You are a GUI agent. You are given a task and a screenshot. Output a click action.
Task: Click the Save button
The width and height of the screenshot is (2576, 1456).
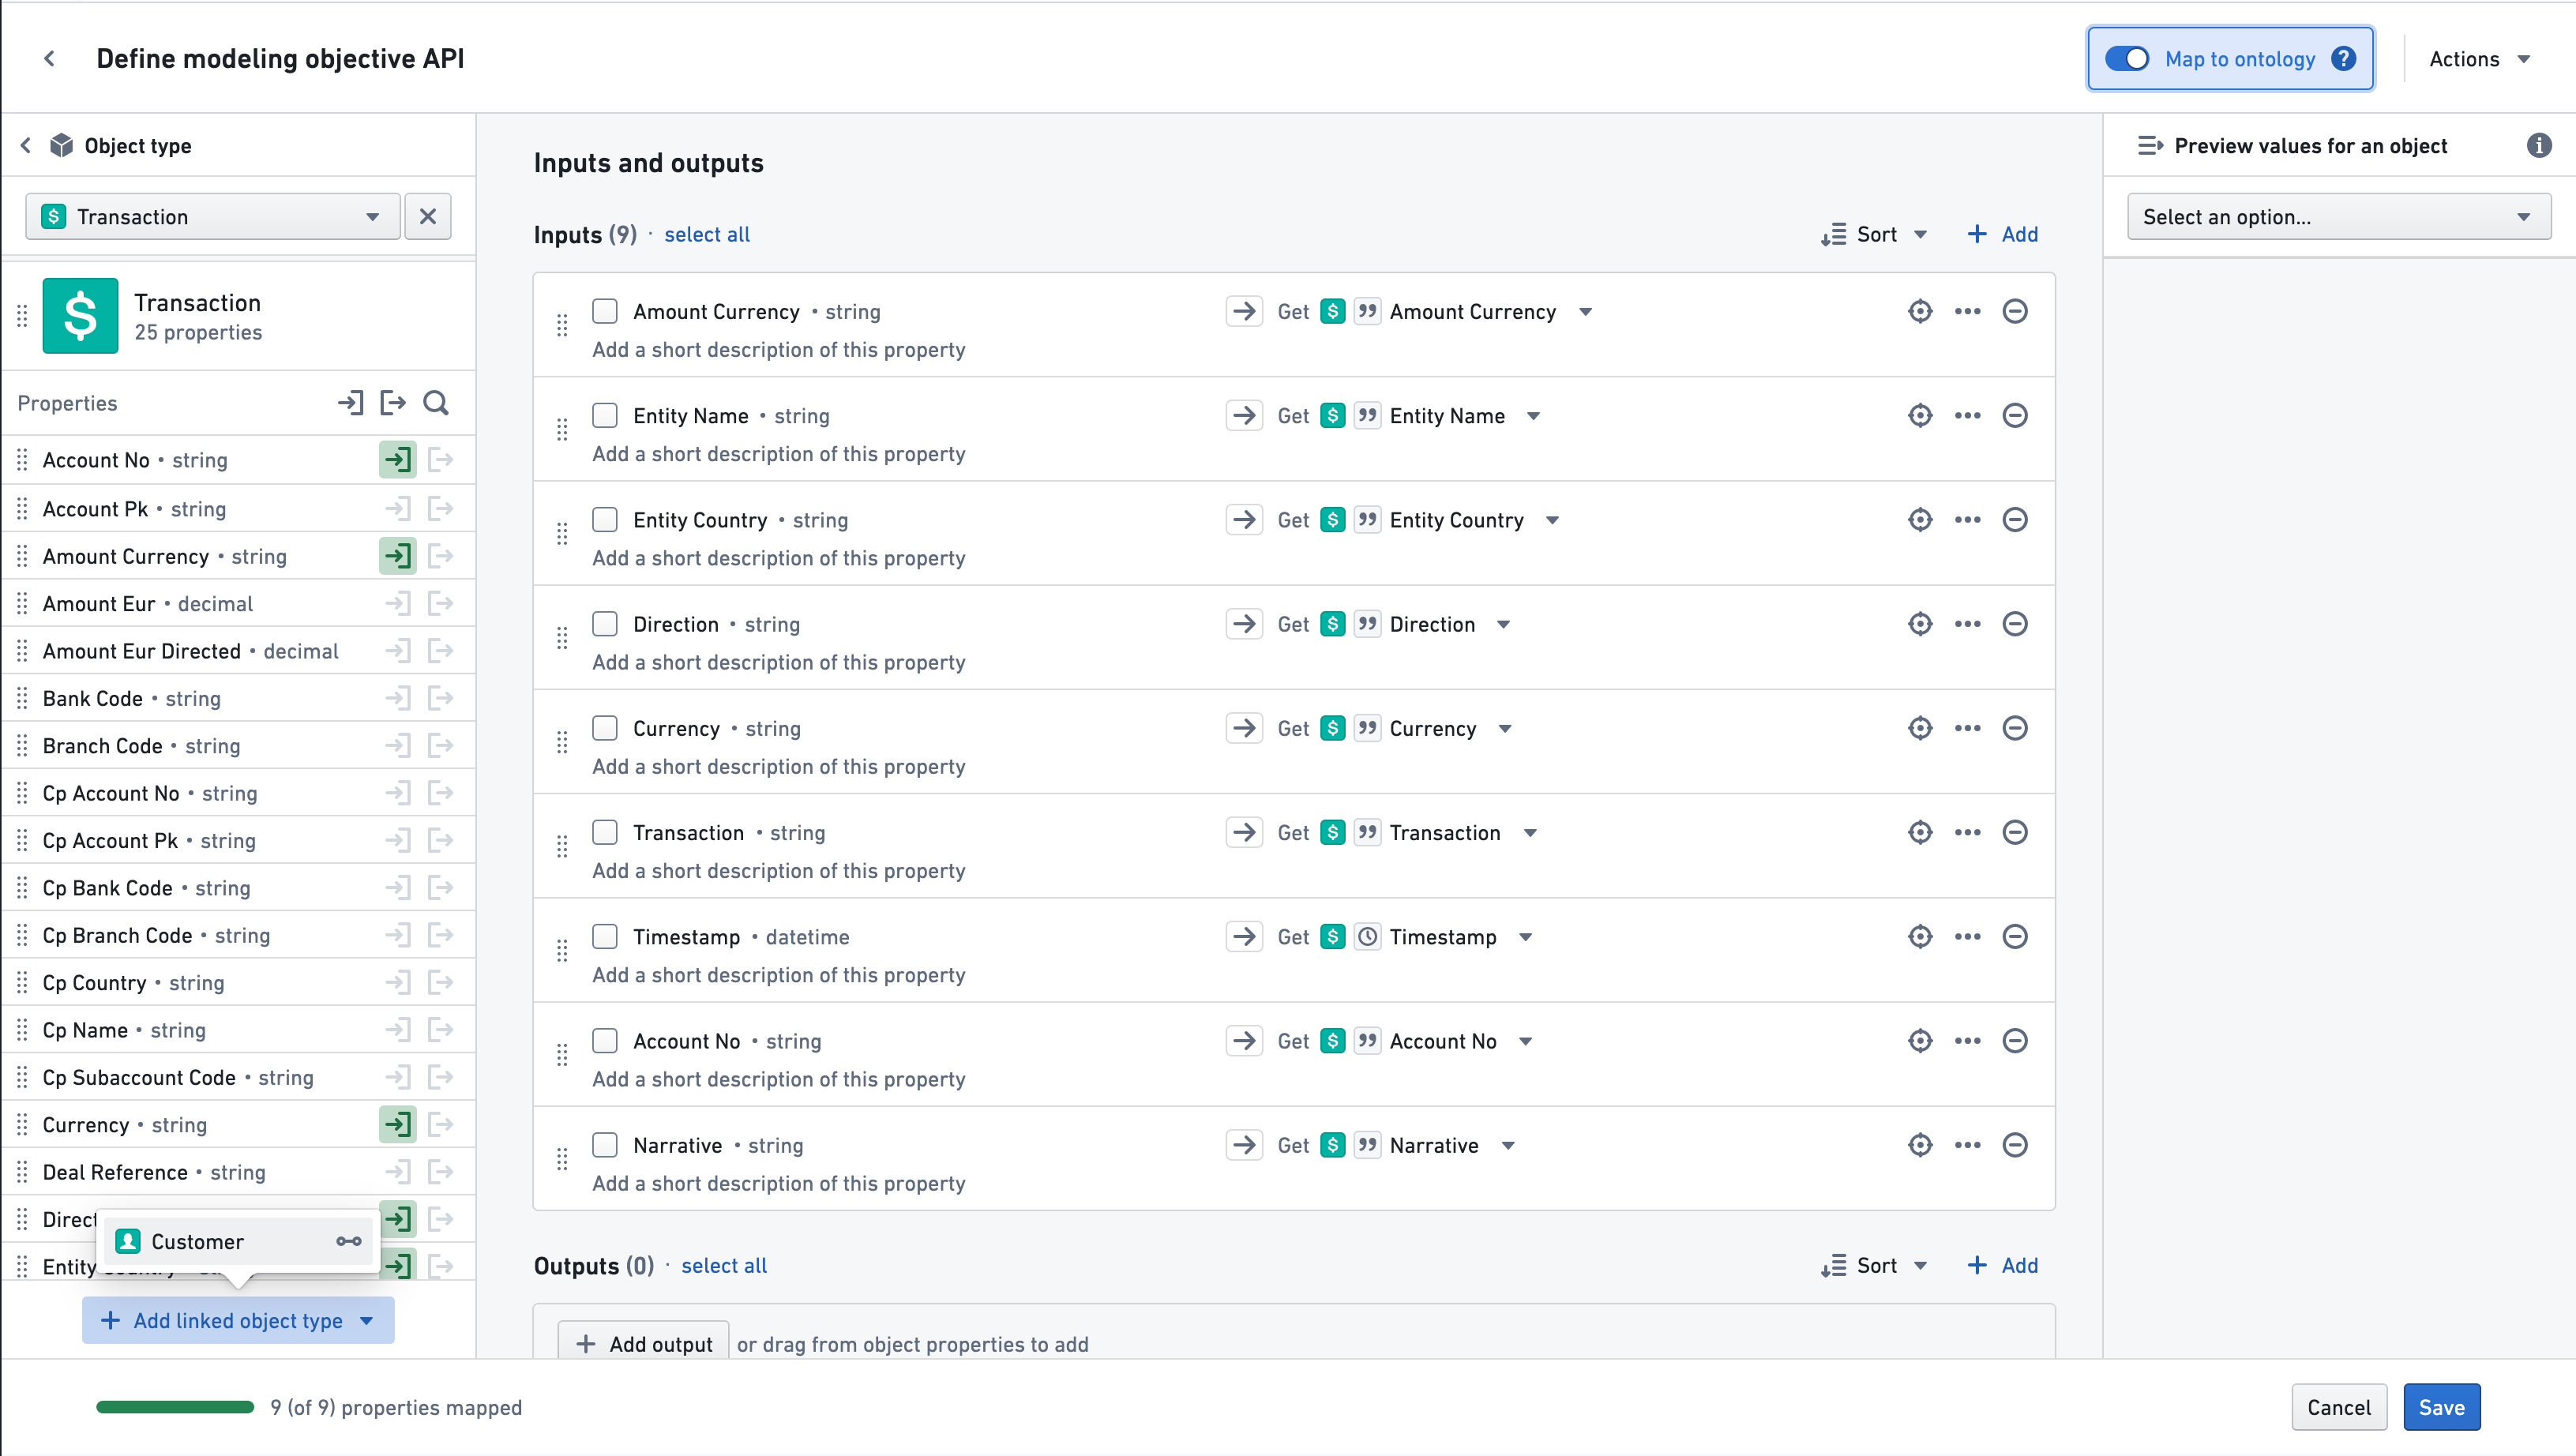(x=2442, y=1406)
